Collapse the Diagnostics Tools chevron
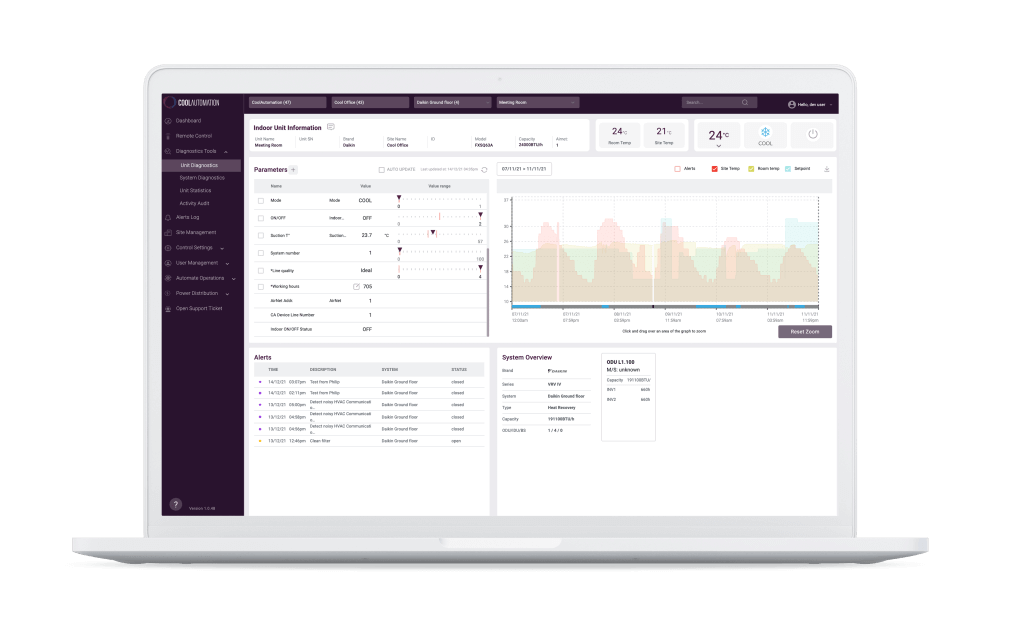The width and height of the screenshot is (1024, 631). (x=226, y=152)
